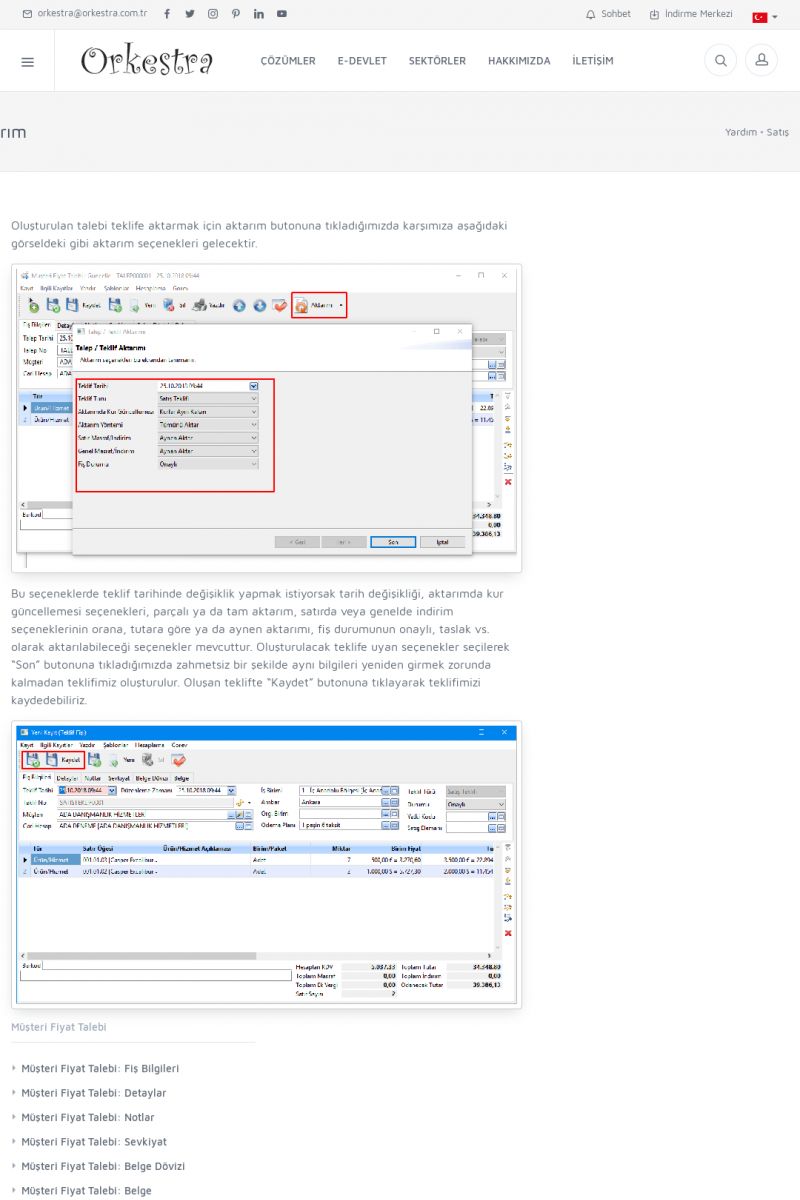Open the site search icon
The width and height of the screenshot is (800, 1200).
pyautogui.click(x=720, y=61)
